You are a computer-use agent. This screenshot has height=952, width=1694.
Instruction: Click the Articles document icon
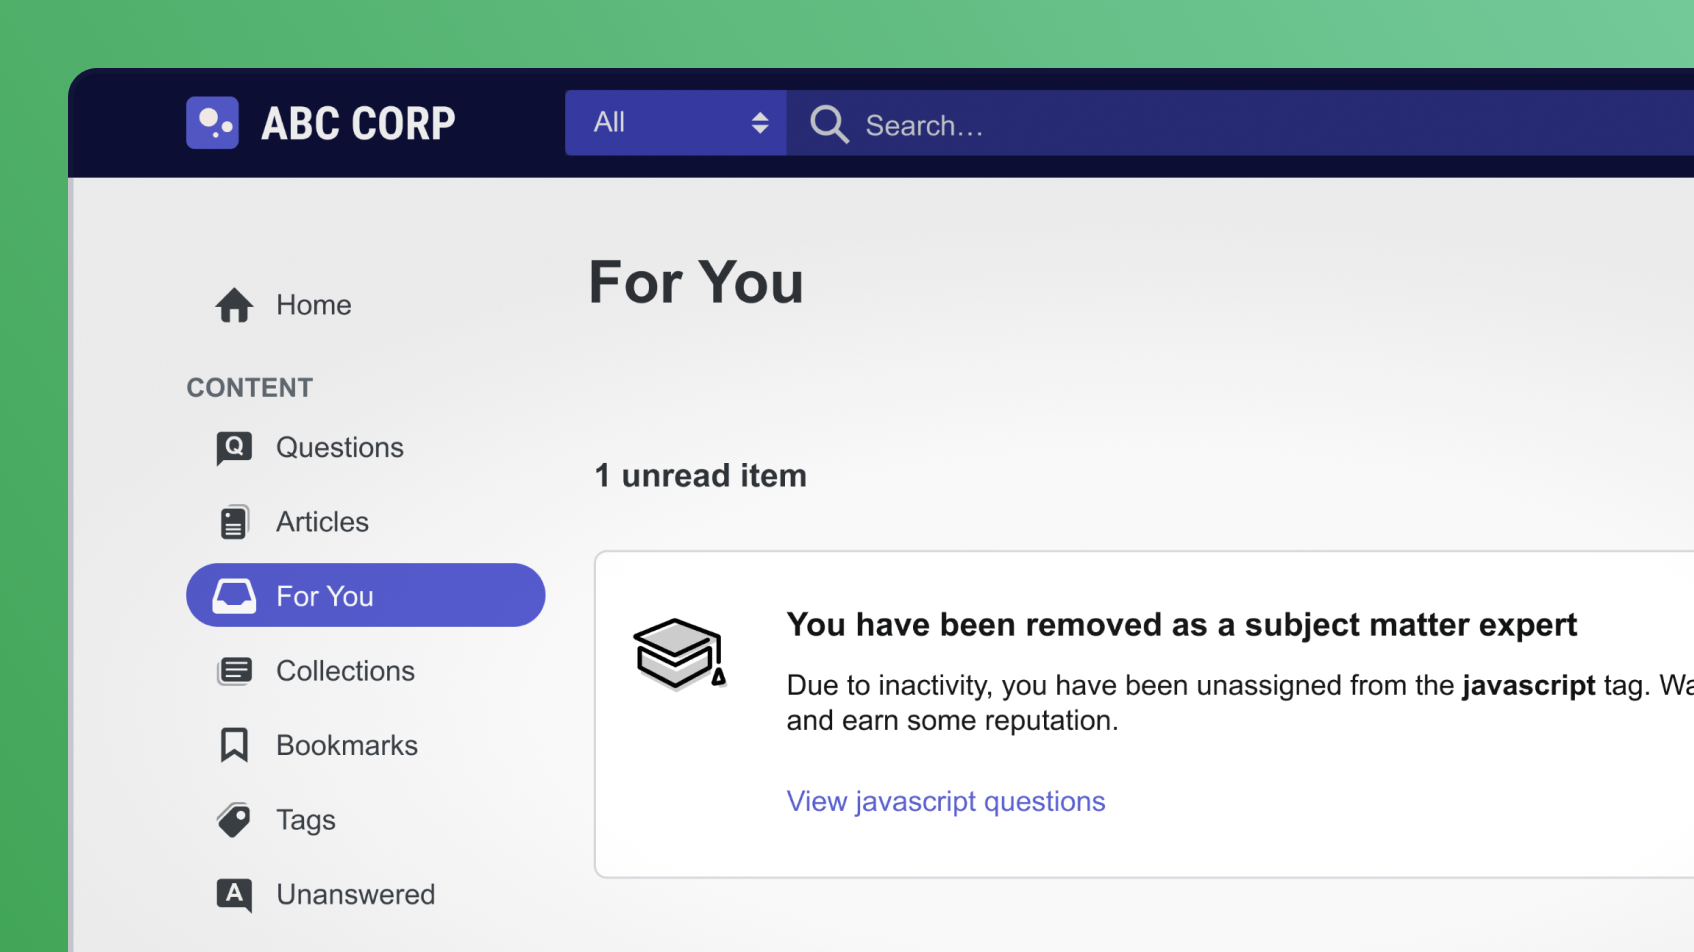234,522
